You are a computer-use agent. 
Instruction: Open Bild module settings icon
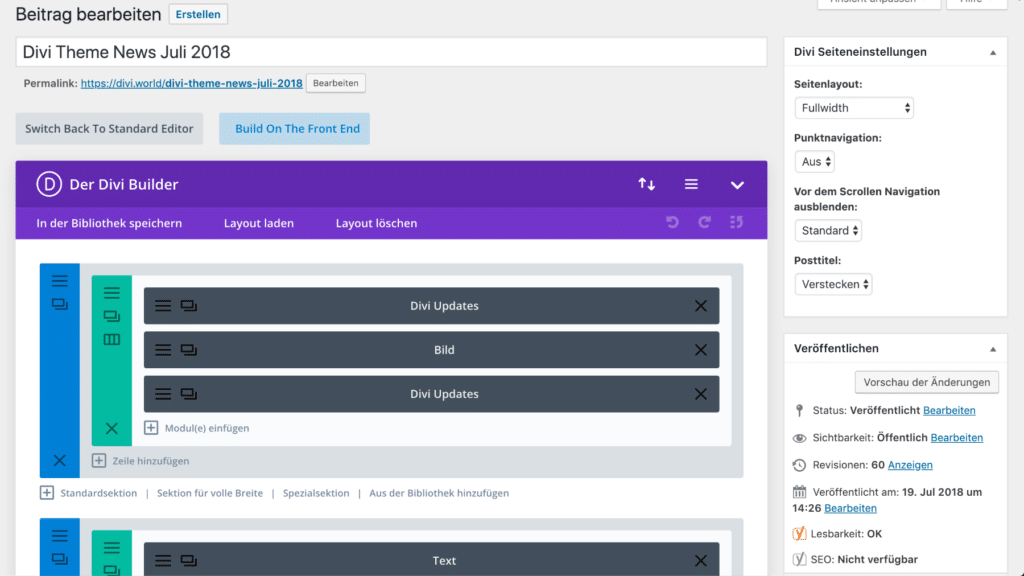(x=163, y=350)
